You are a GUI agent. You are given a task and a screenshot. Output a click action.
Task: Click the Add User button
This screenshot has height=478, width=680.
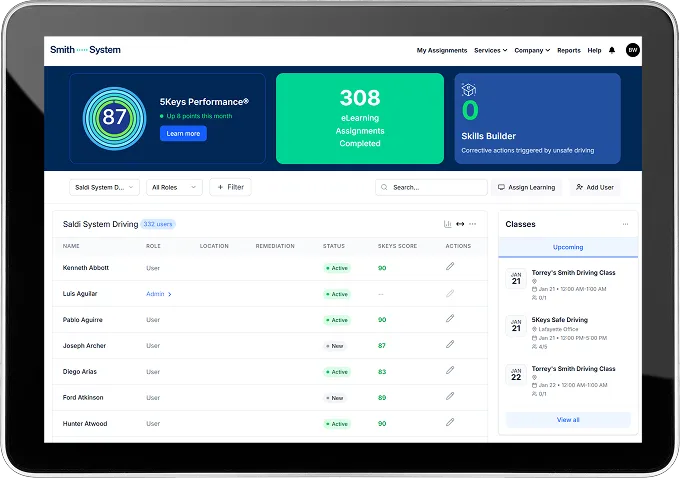tap(595, 187)
